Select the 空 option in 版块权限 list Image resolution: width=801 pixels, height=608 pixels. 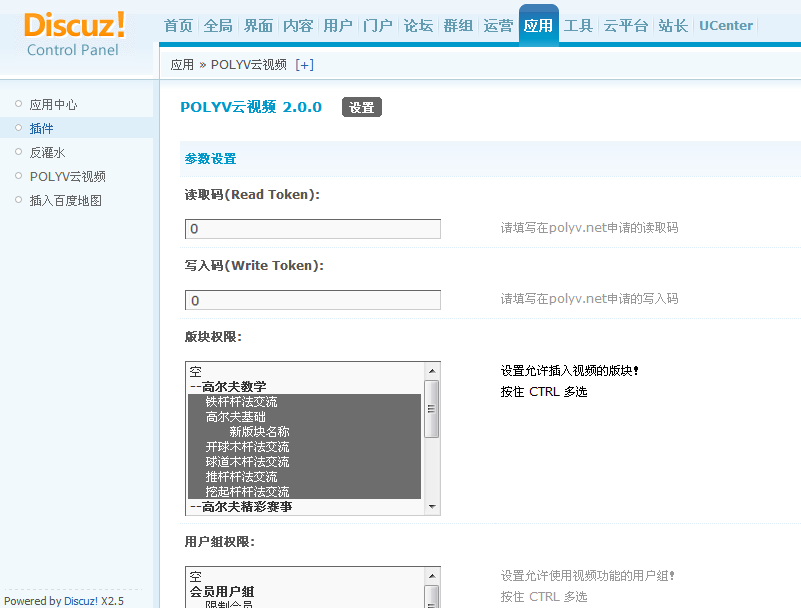point(196,372)
